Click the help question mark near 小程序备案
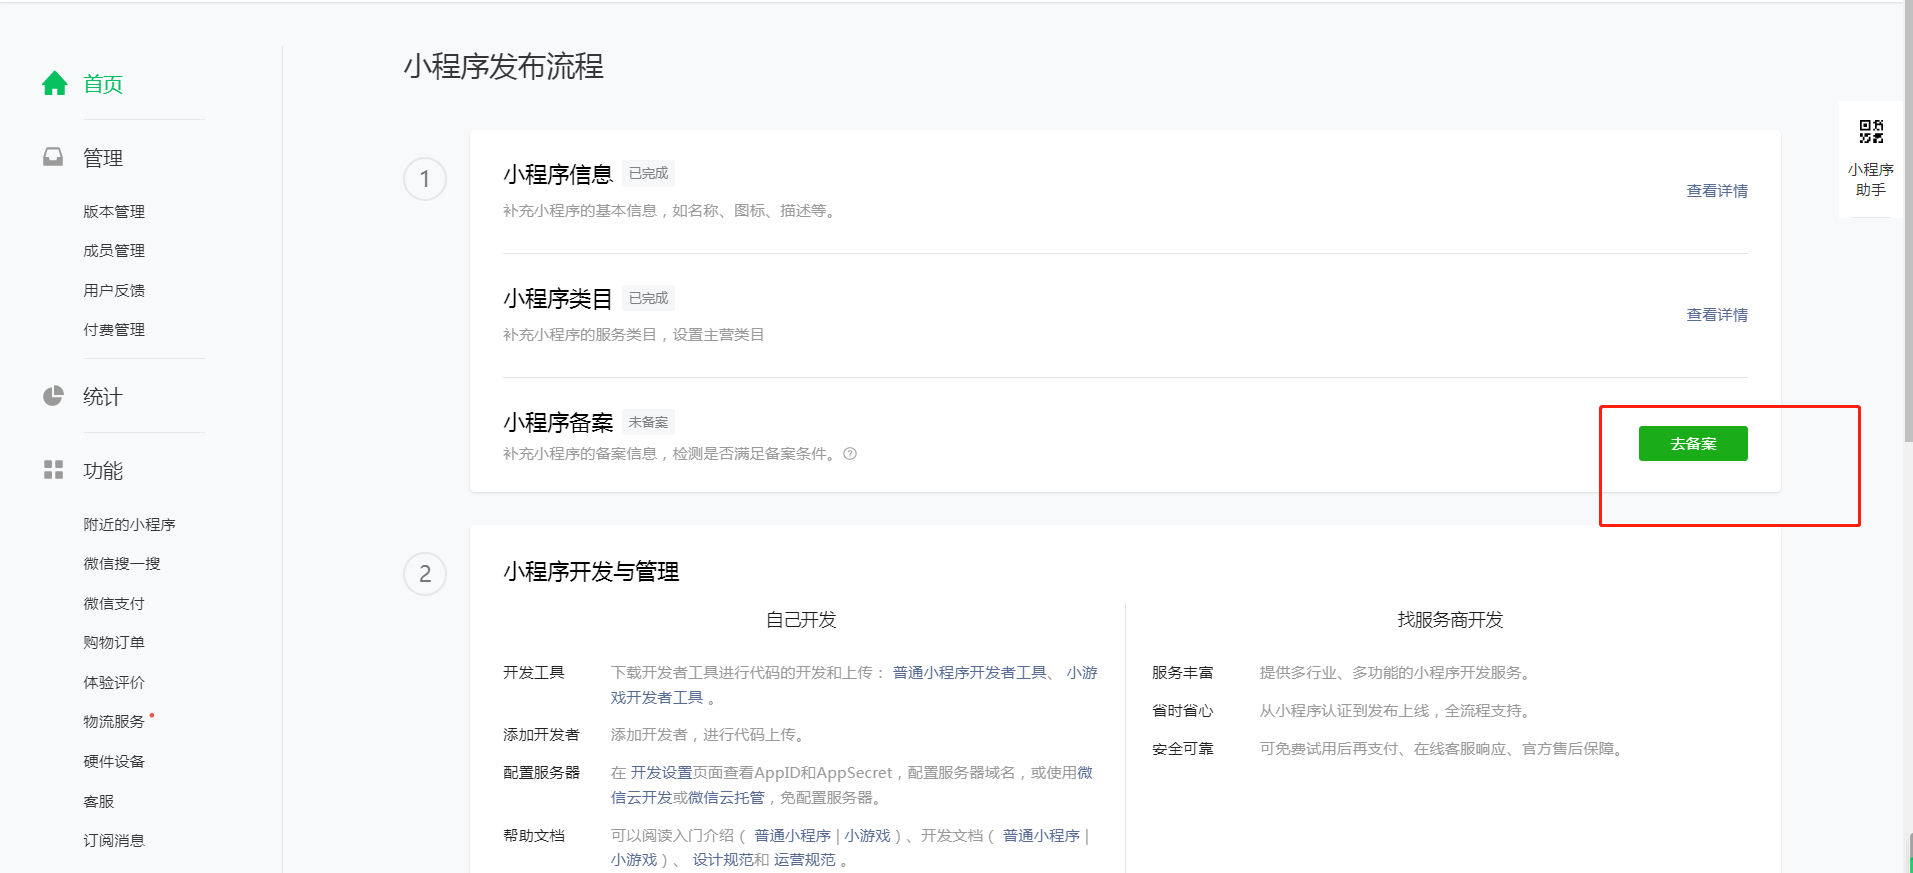 point(850,454)
